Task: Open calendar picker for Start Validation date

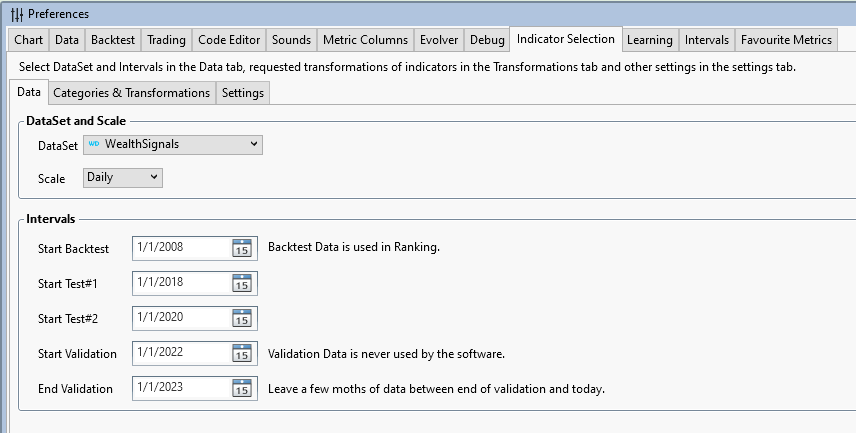Action: (x=242, y=353)
